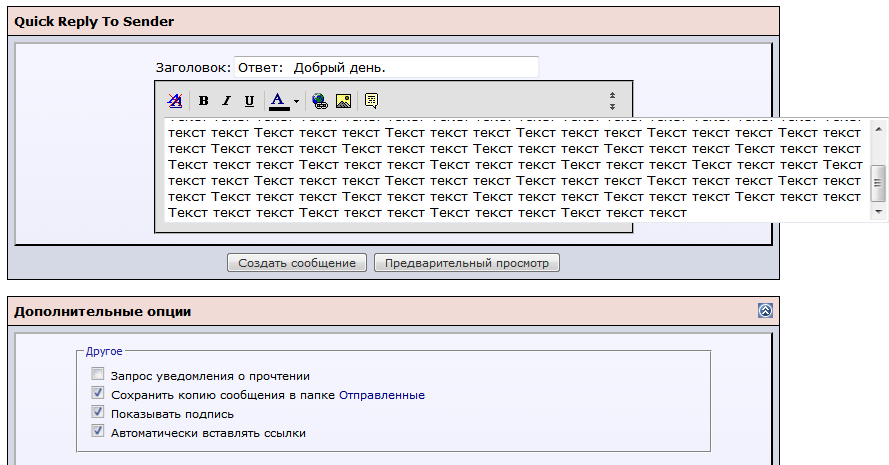889x465 pixels.
Task: Click the text area scrollbar thumb
Action: (x=878, y=183)
